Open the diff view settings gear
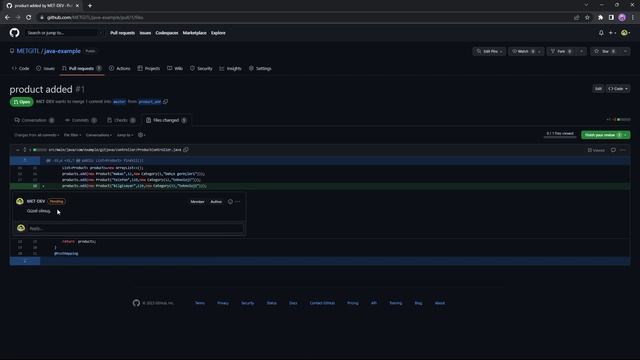Image resolution: width=640 pixels, height=360 pixels. [x=141, y=135]
